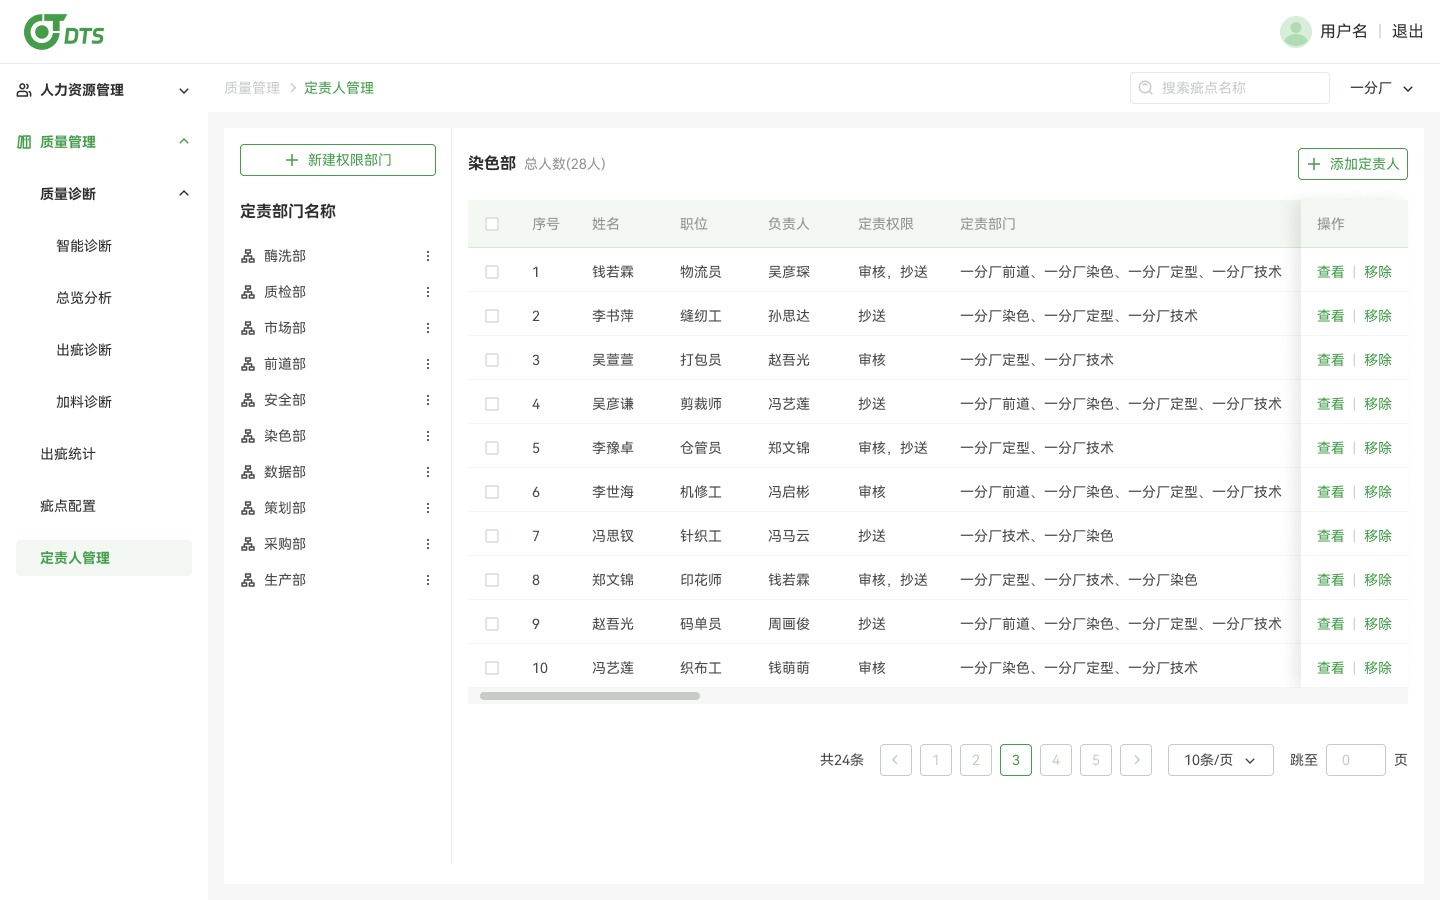Check the row for 冯艺莲
Screen dimensions: 1440x900
tap(492, 668)
